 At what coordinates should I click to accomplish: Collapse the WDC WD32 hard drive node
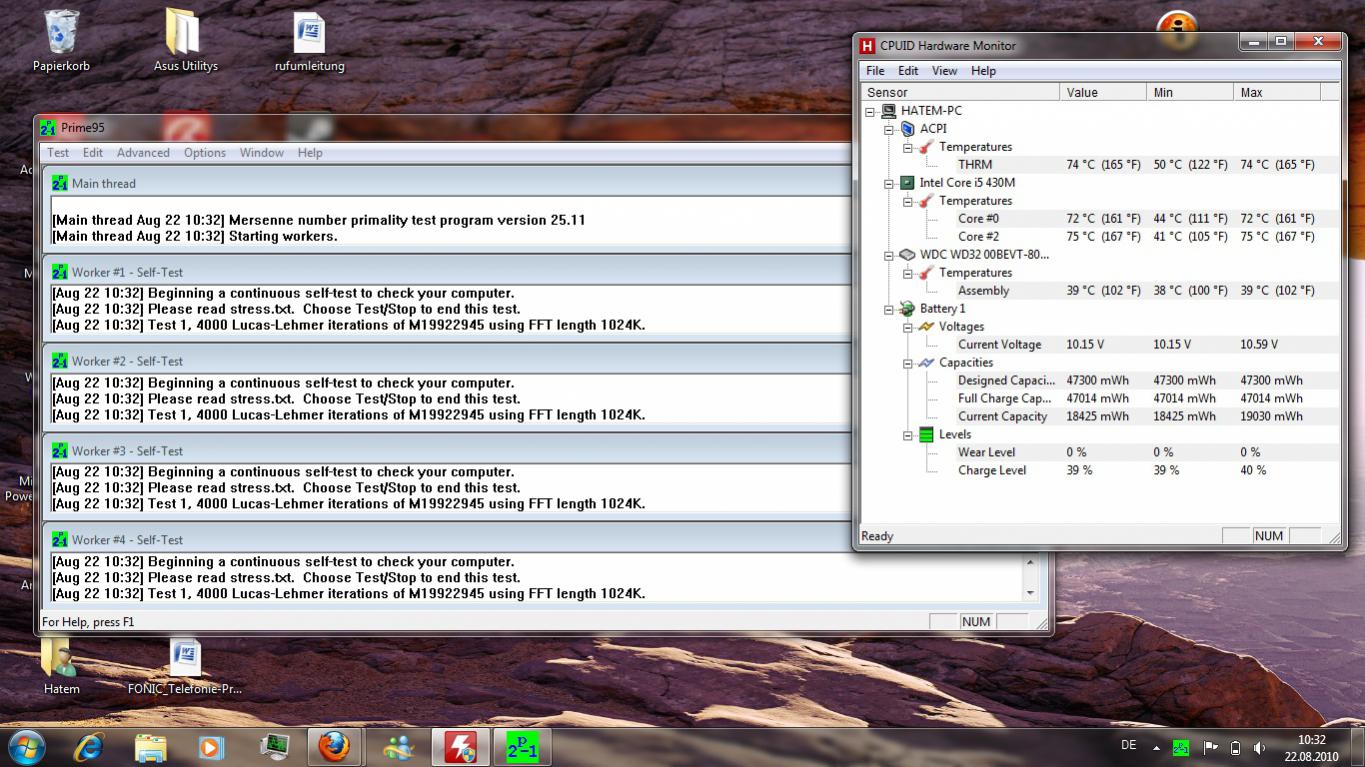click(888, 255)
